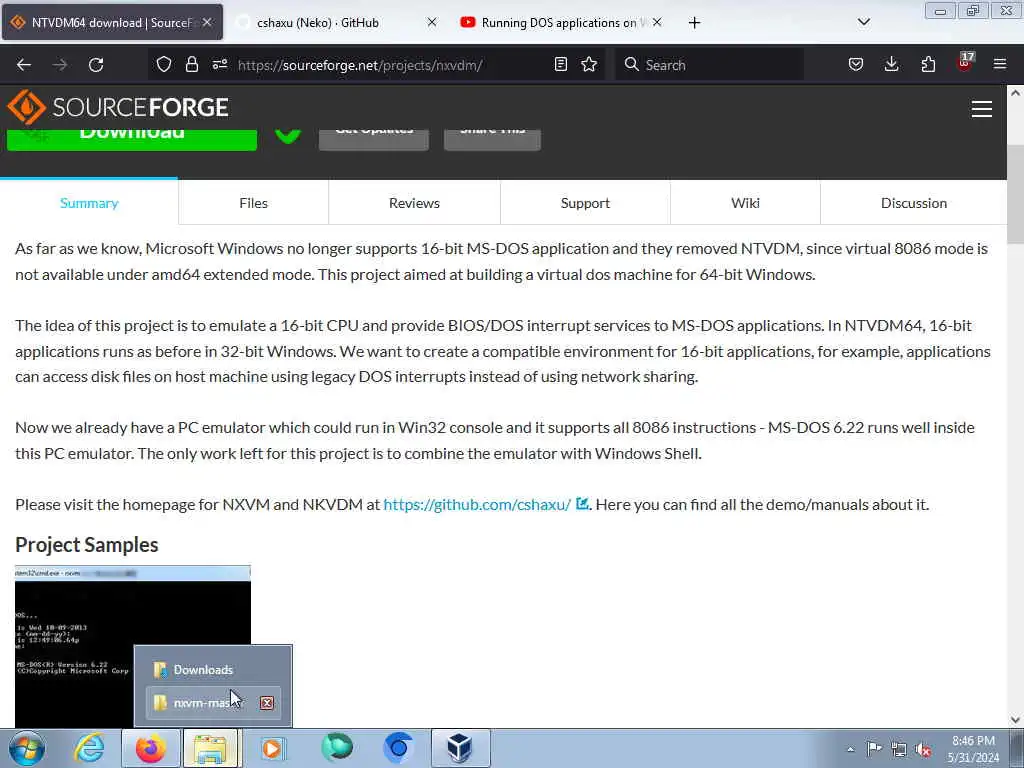Open the Discussion tab
1024x768 pixels.
click(914, 203)
